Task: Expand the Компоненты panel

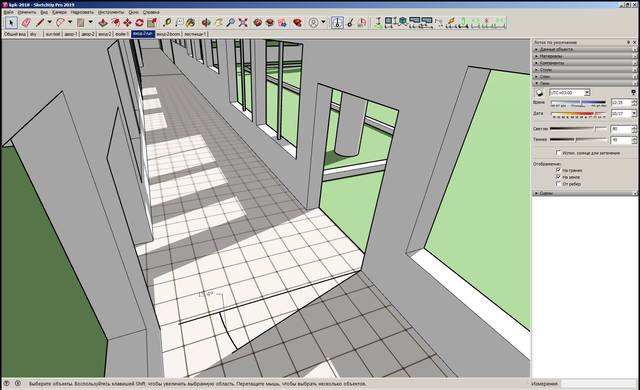Action: pos(585,63)
